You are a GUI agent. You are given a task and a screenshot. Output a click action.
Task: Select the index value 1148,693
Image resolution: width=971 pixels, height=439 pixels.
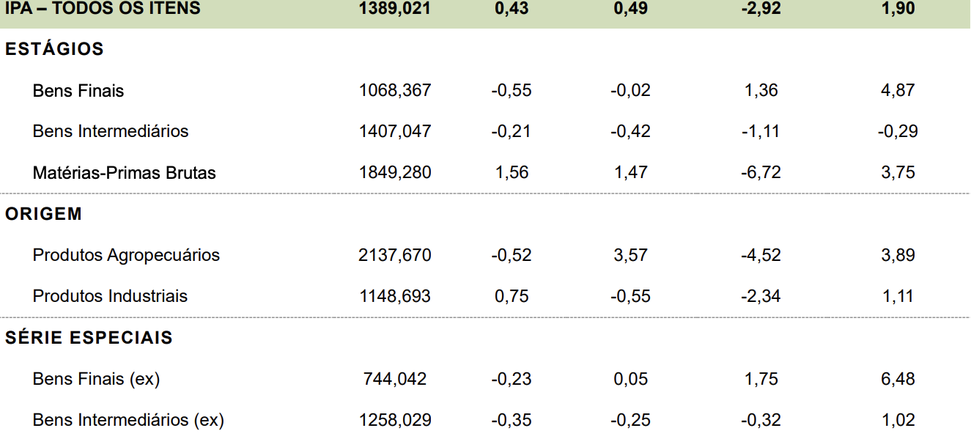[x=395, y=296]
